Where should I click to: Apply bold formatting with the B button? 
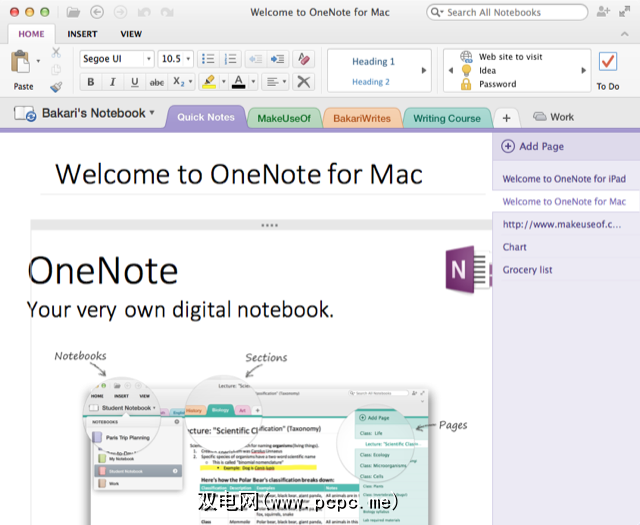[91, 82]
